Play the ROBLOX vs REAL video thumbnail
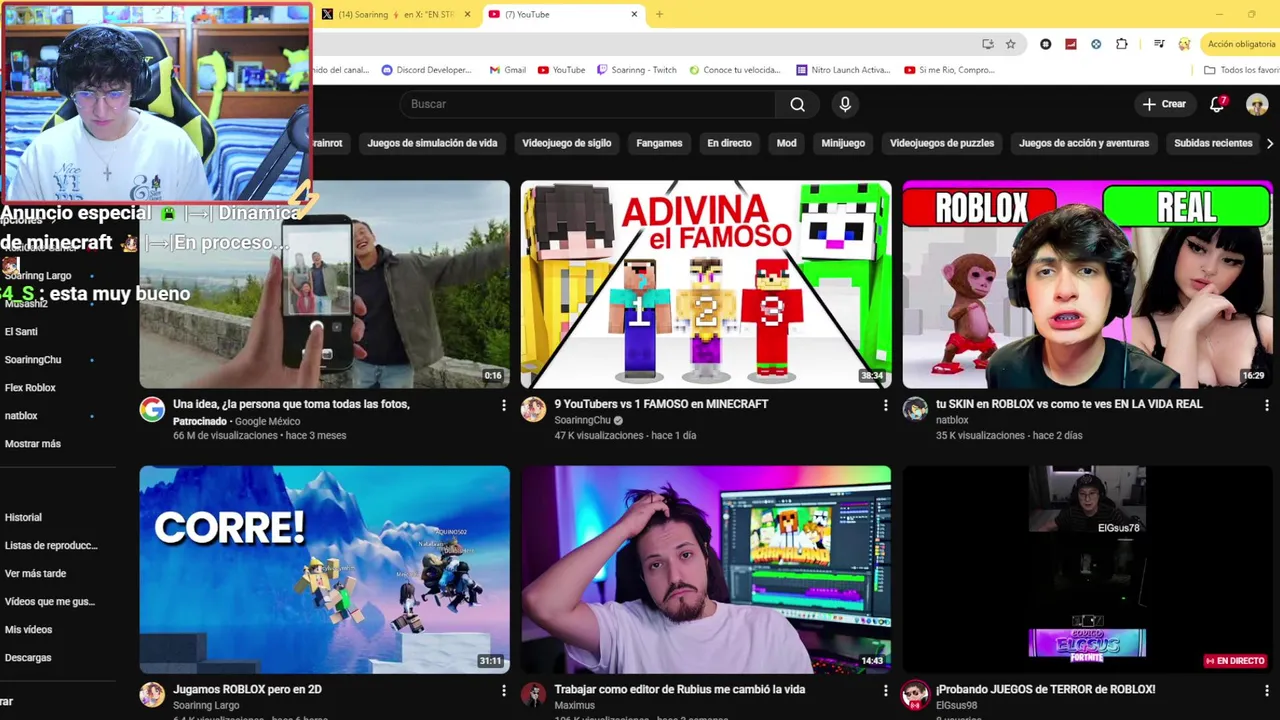 click(1087, 284)
